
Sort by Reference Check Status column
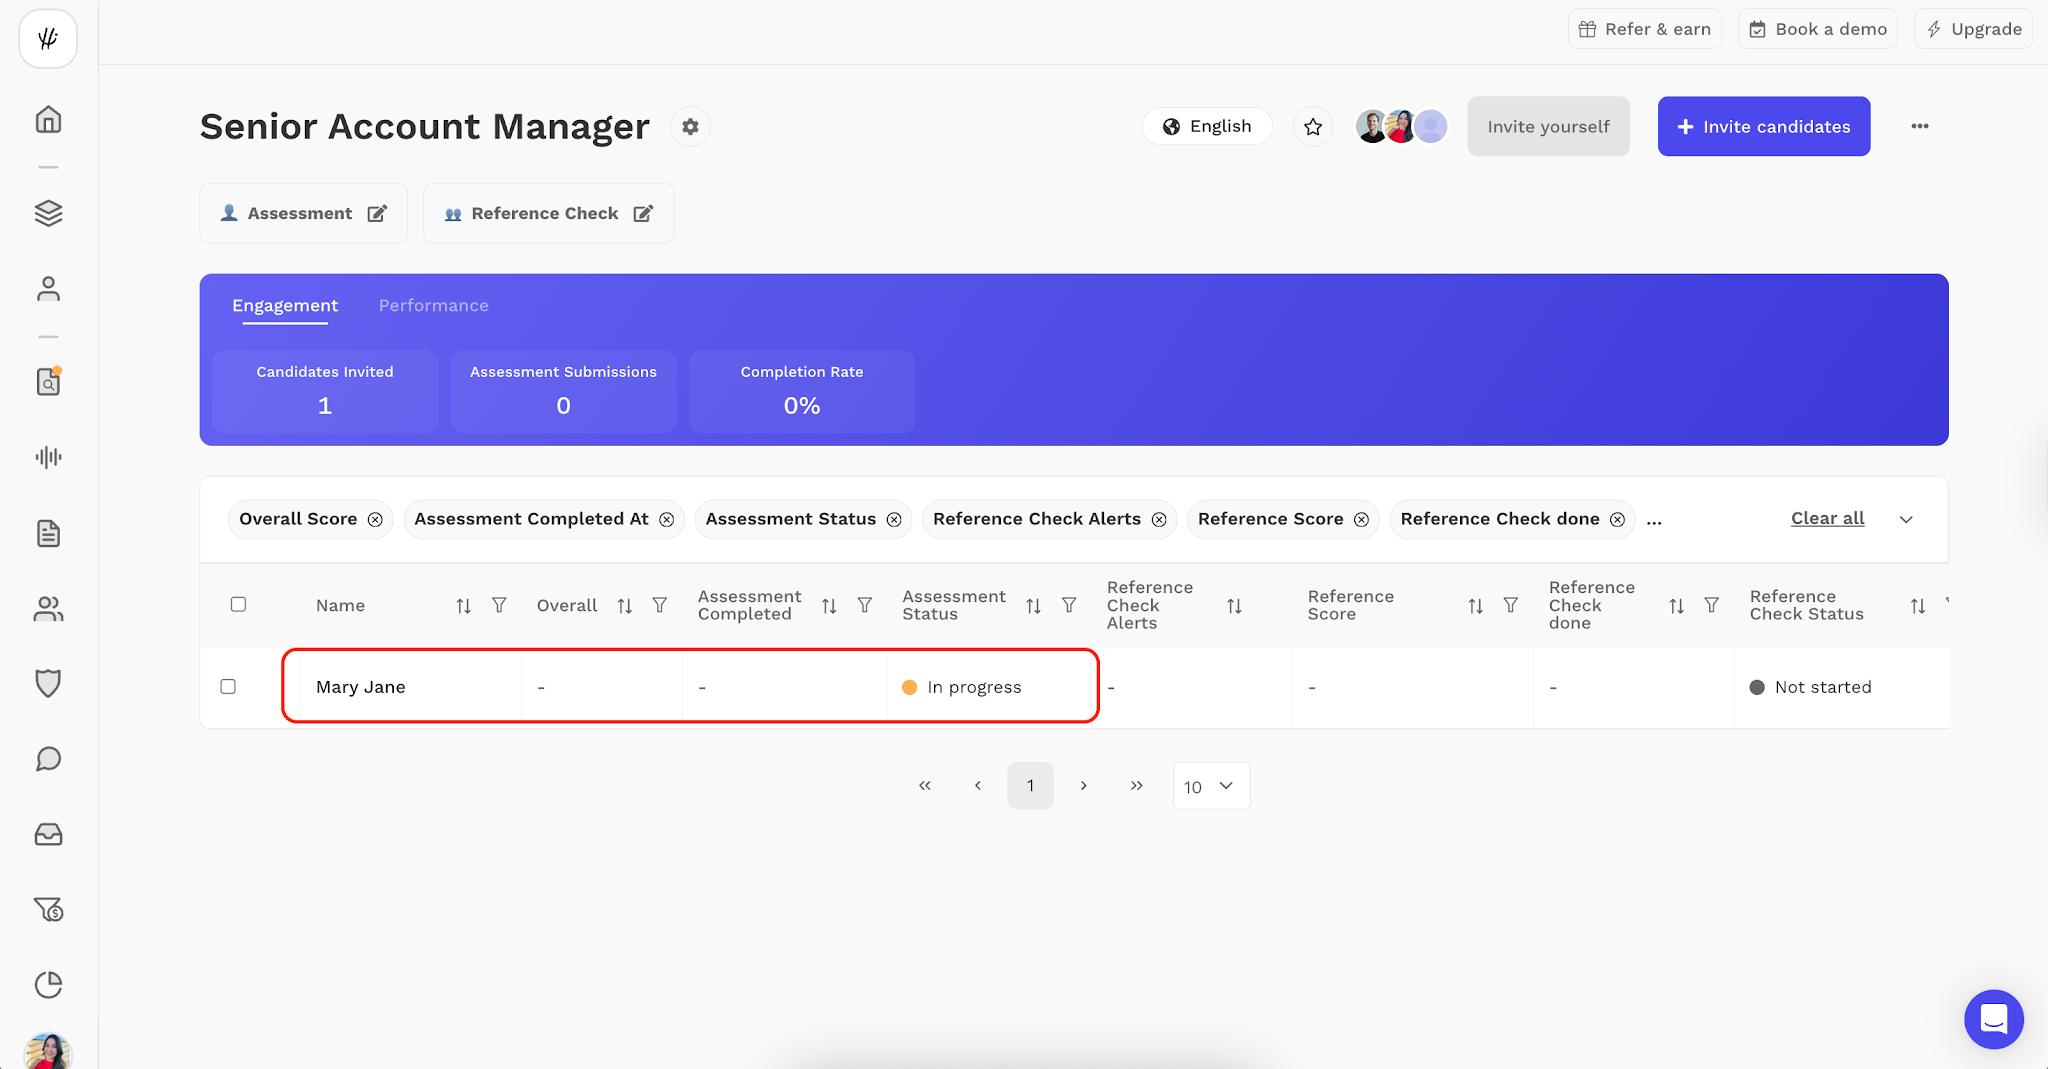tap(1917, 605)
